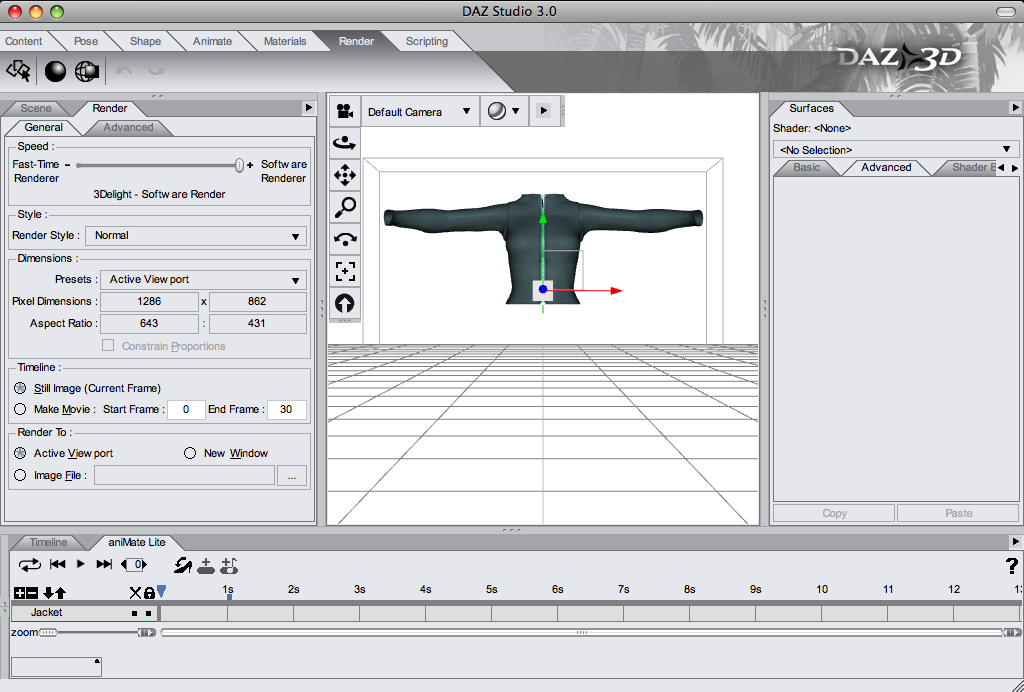Click the move track up arrow

click(x=60, y=593)
